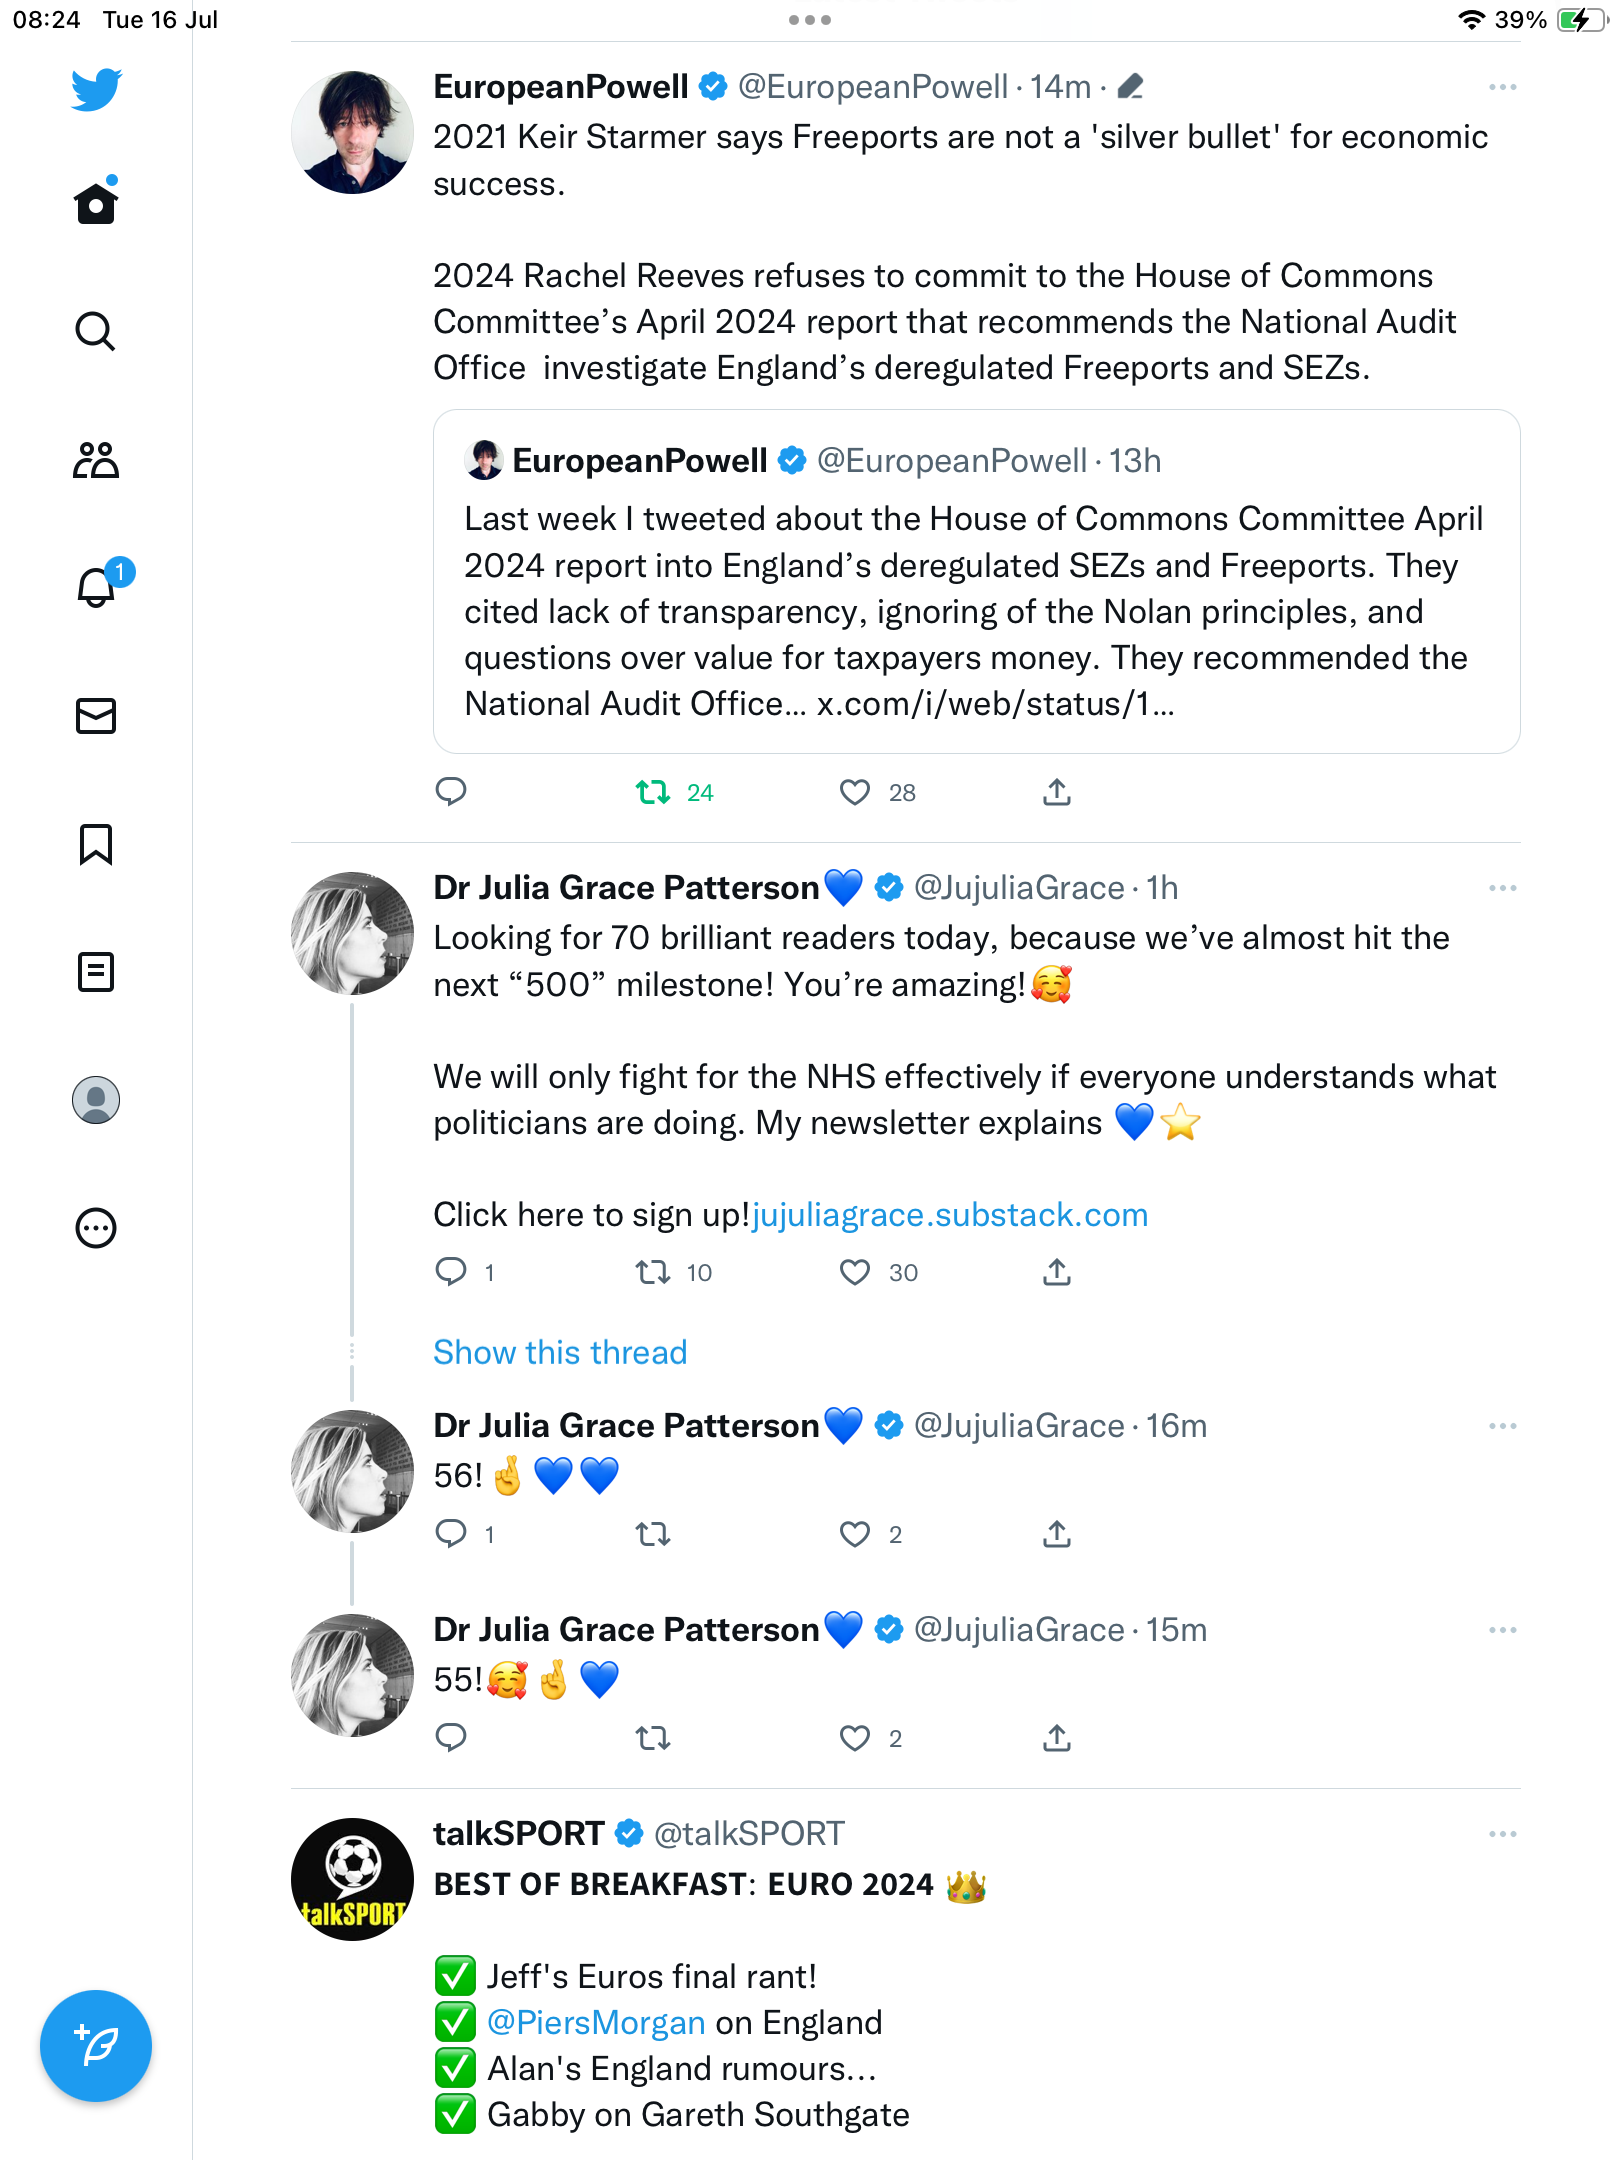Expand Show this thread
Viewport: 1620px width, 2160px height.
pyautogui.click(x=560, y=1353)
